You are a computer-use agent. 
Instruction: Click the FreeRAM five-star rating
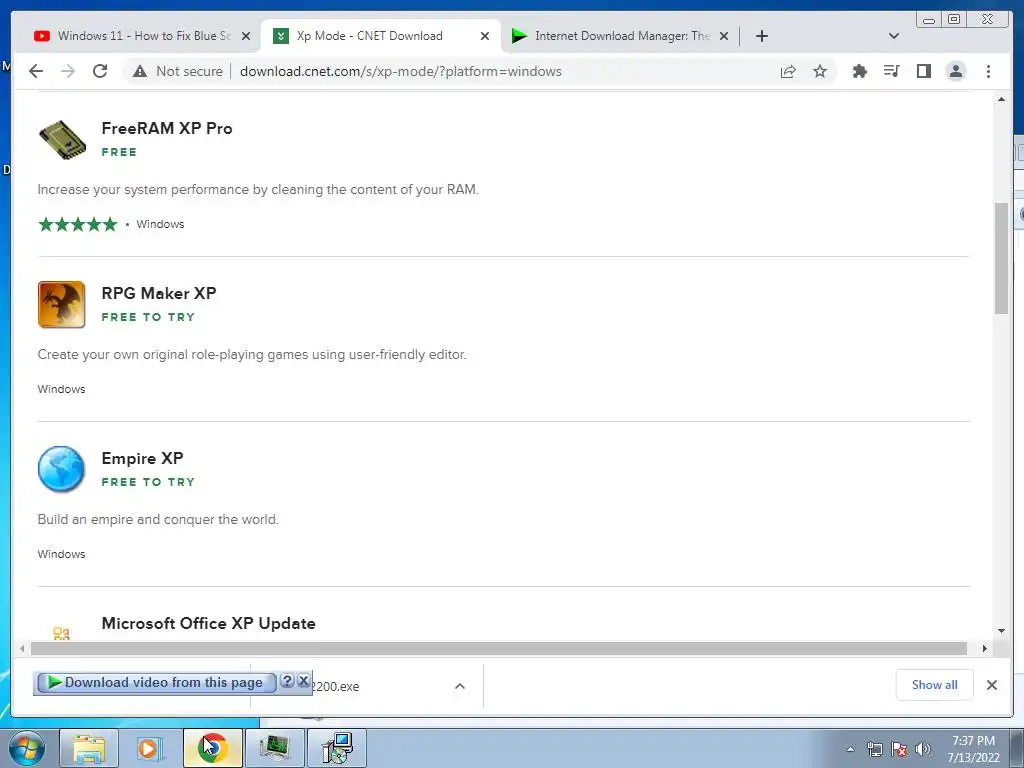pyautogui.click(x=78, y=225)
